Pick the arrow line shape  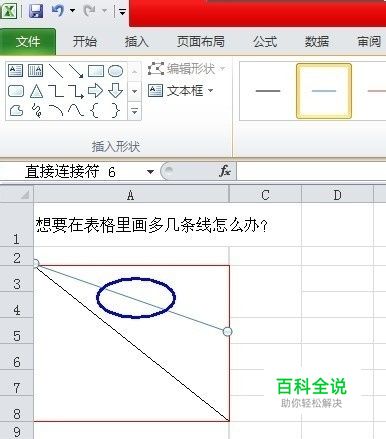click(x=76, y=71)
